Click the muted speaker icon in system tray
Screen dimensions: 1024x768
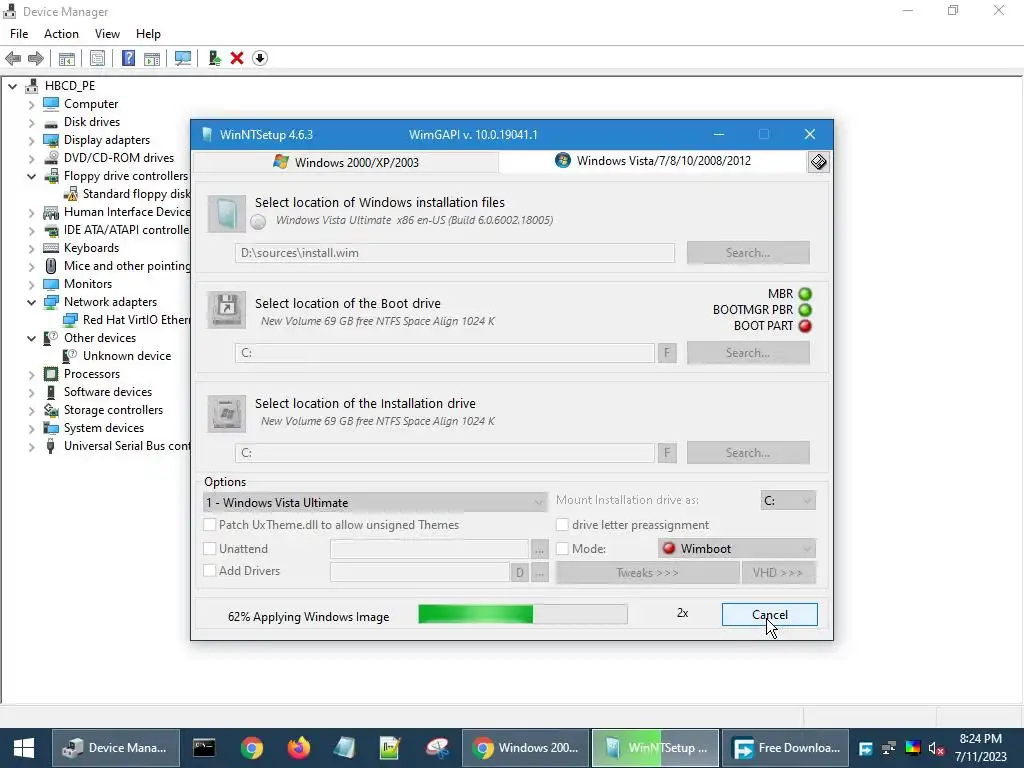coord(936,748)
